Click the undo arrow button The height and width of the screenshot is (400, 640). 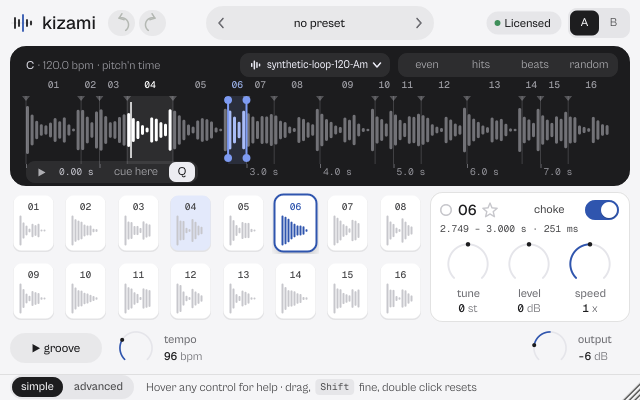121,23
